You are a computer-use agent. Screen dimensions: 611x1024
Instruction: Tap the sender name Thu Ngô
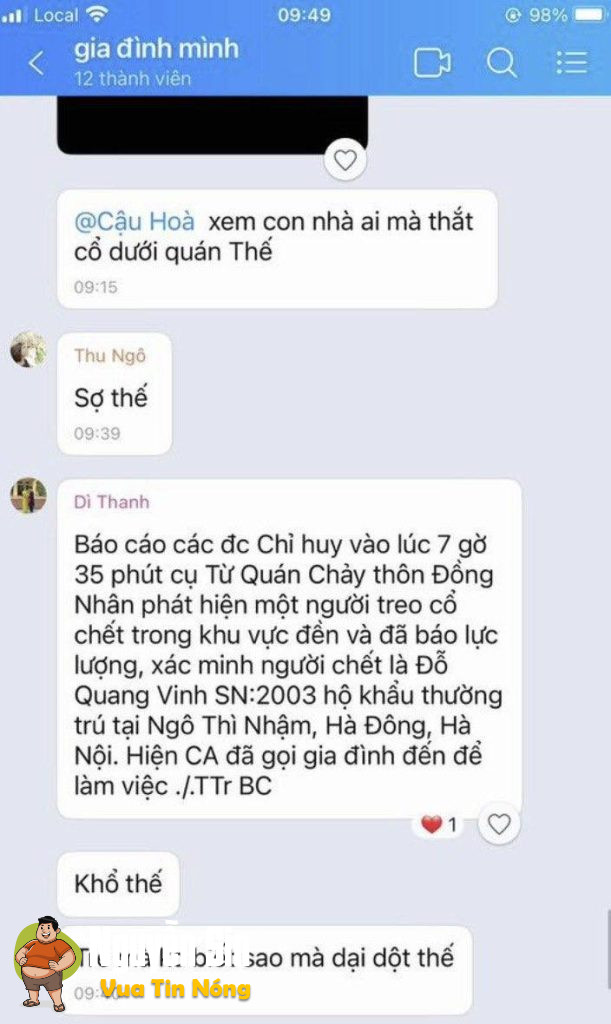coord(110,355)
